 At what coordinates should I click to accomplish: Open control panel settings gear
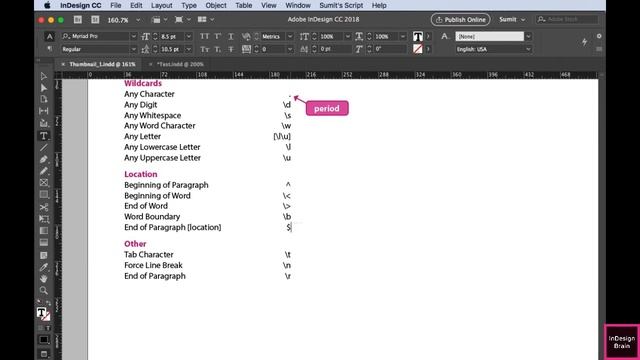tap(599, 36)
